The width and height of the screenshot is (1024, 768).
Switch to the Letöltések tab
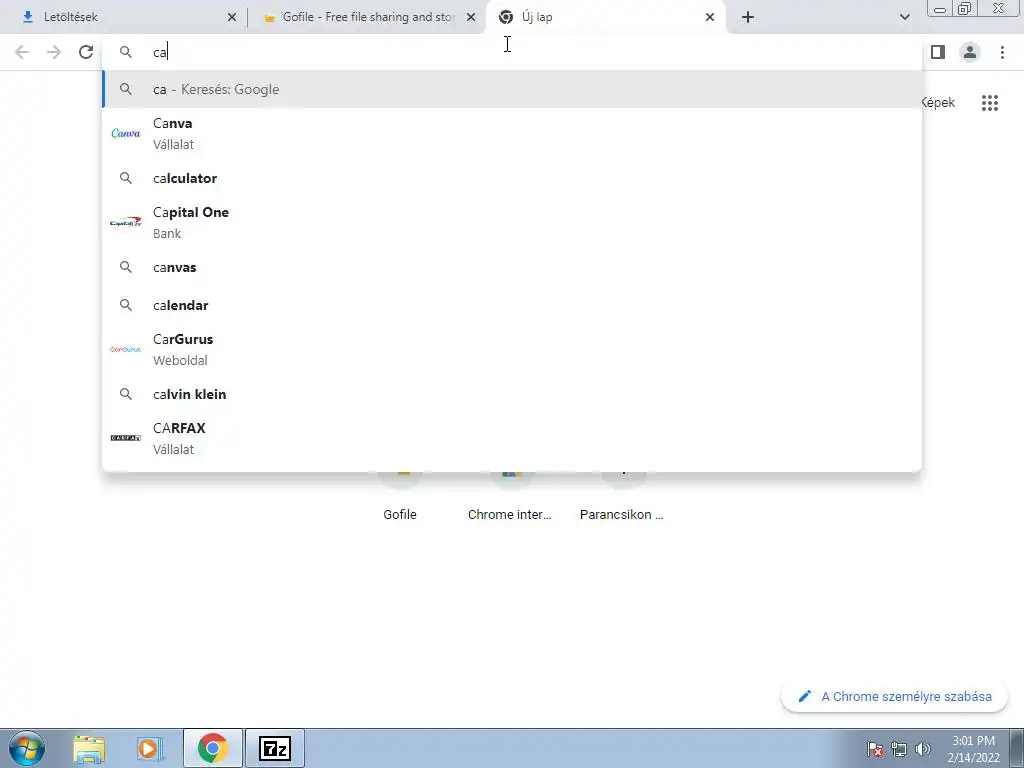click(122, 17)
